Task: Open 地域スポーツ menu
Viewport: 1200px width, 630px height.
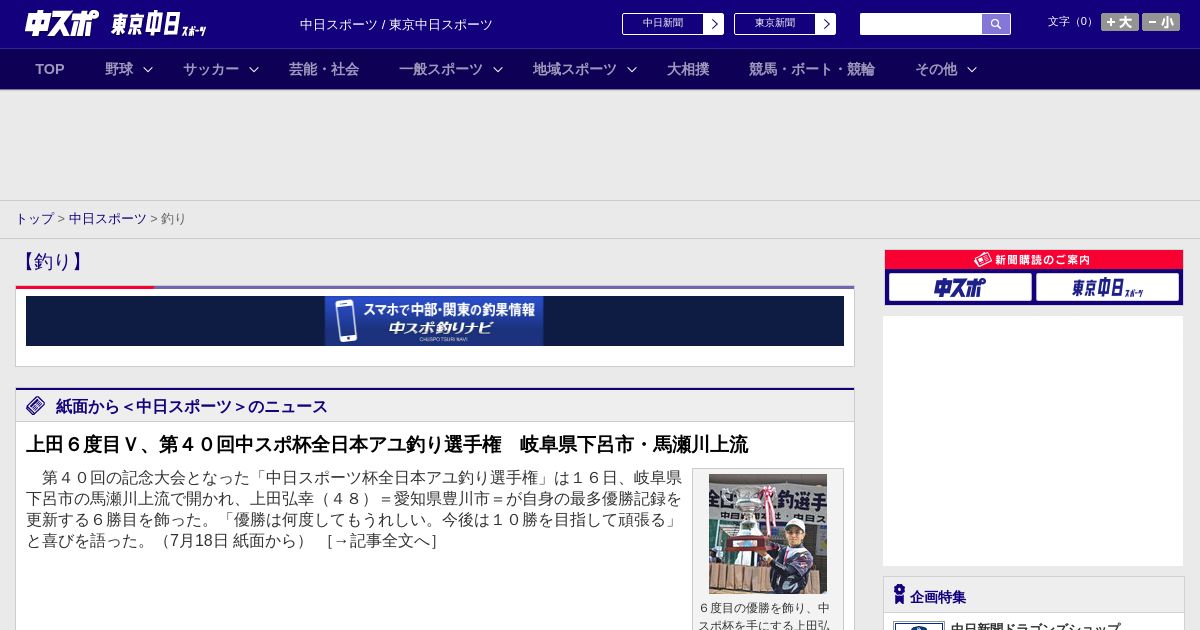Action: [x=575, y=69]
